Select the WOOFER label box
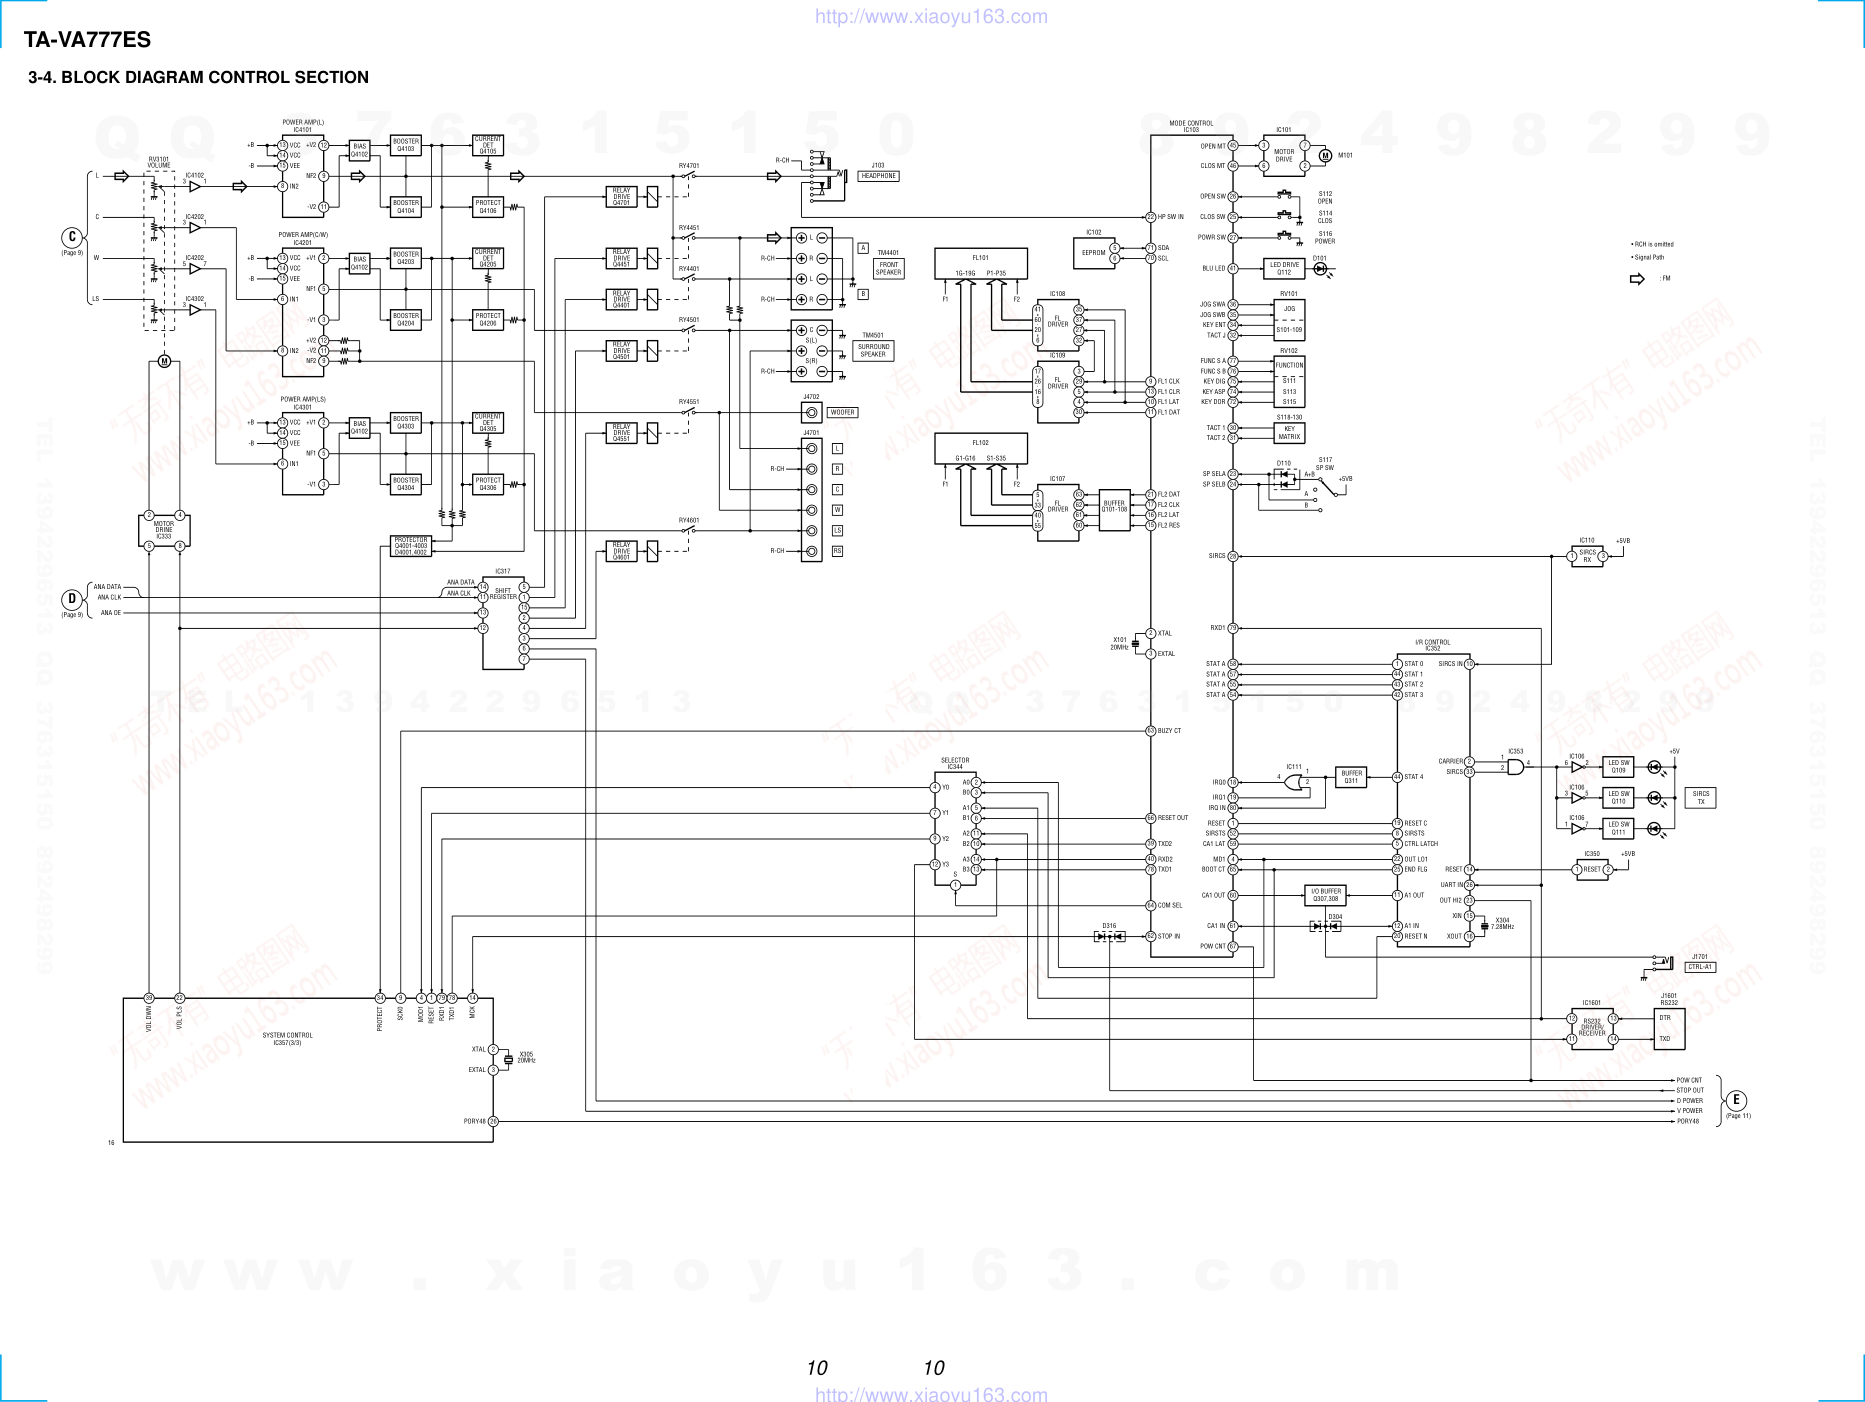Viewport: 1865px width, 1402px height. click(842, 412)
